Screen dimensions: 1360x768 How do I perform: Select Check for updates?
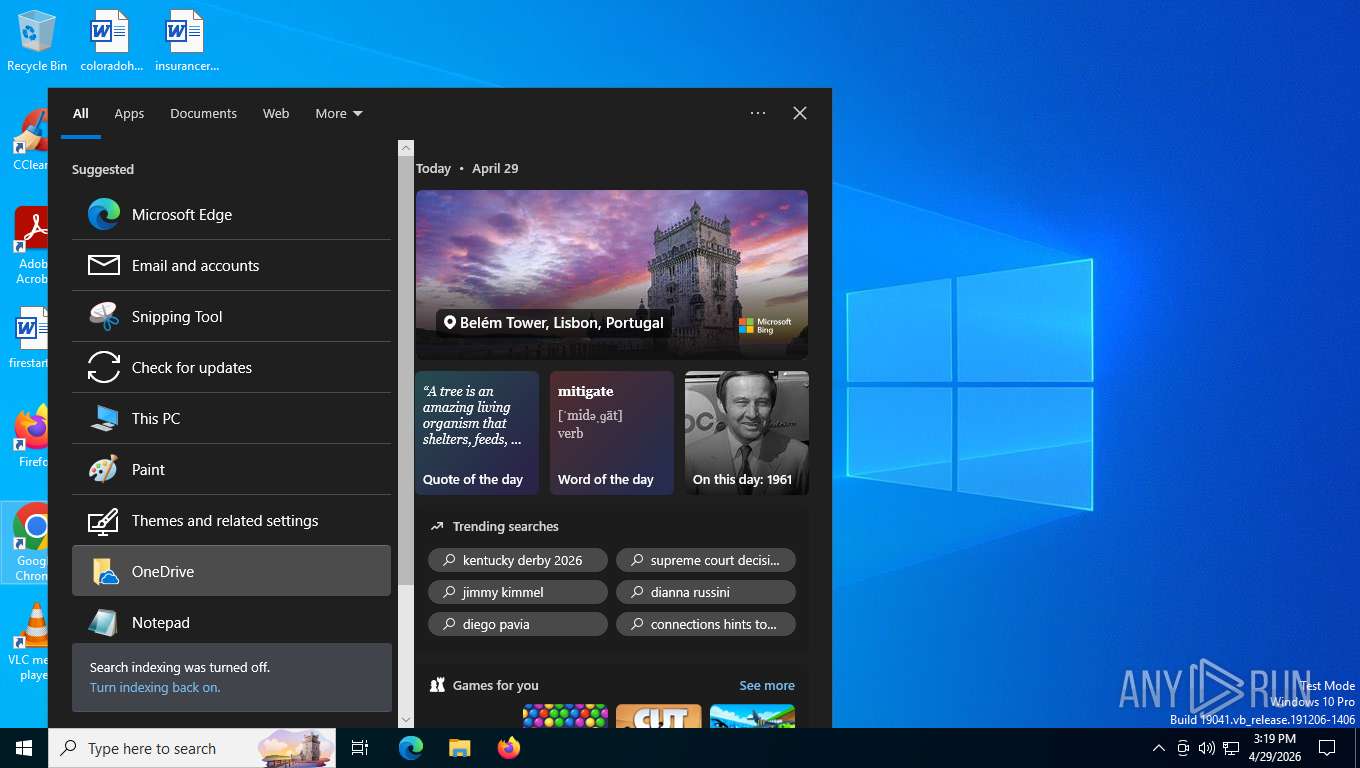231,367
